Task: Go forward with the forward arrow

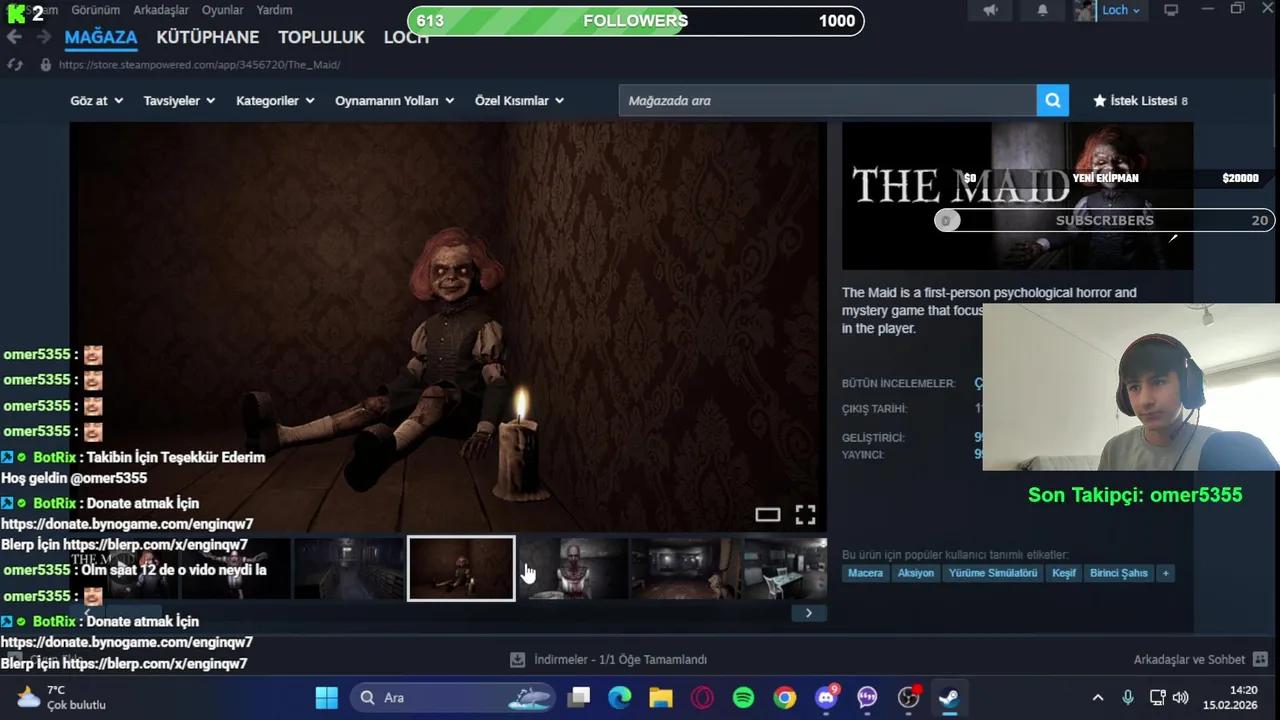Action: coord(43,37)
